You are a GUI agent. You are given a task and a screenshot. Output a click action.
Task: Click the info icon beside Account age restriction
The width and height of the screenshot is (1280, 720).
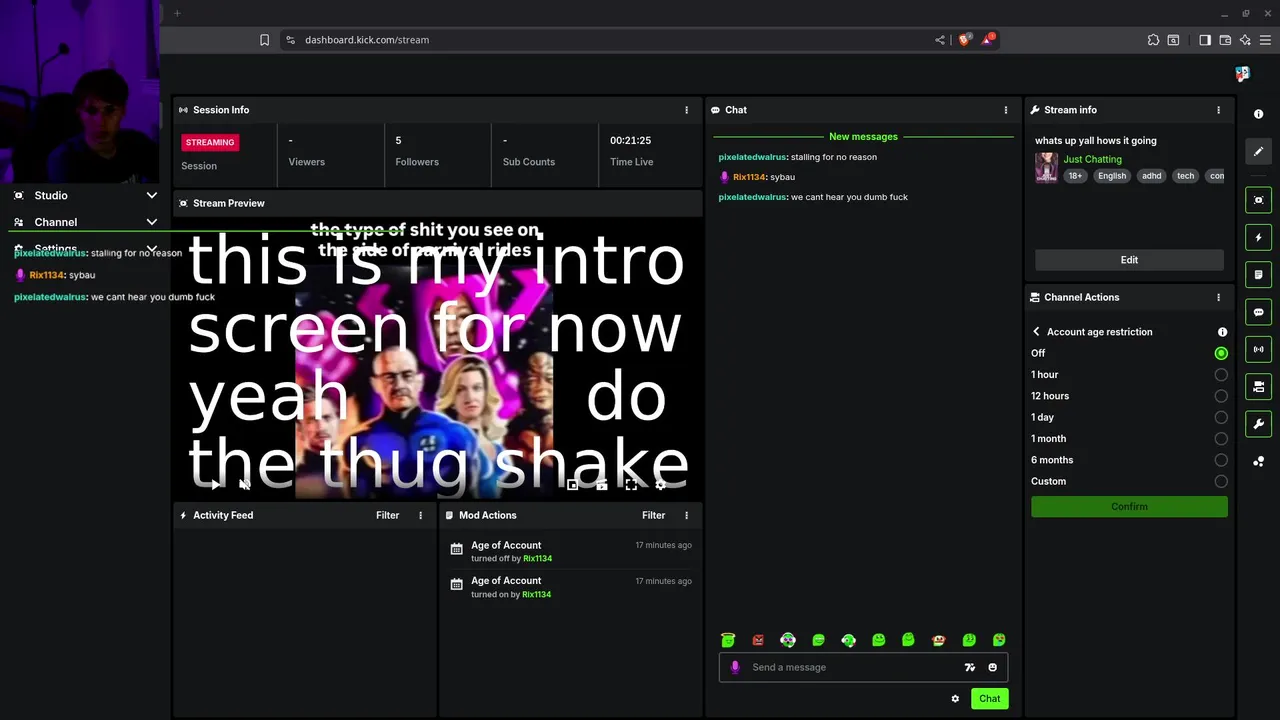pyautogui.click(x=1222, y=332)
